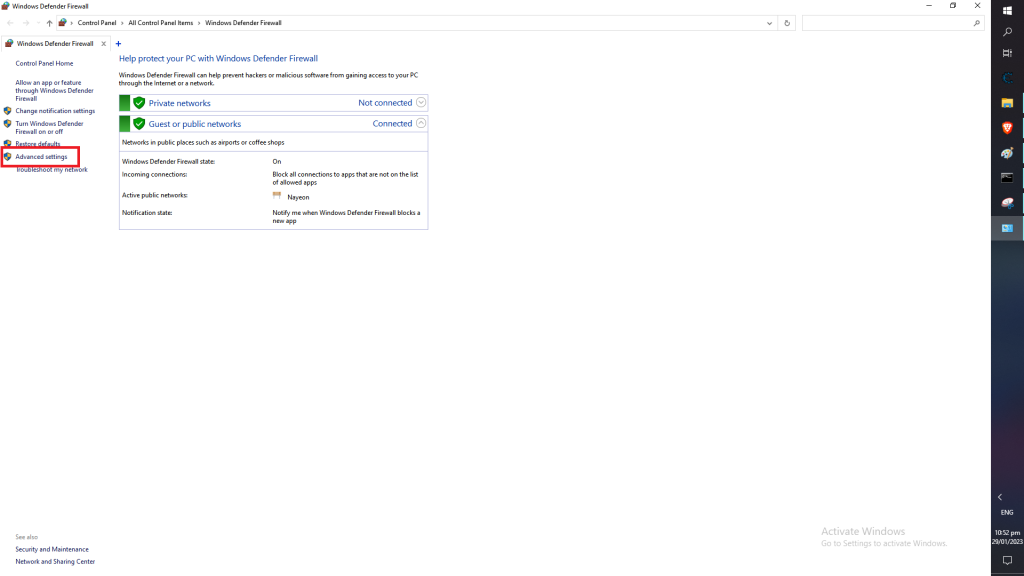The image size is (1024, 576).
Task: Open taskbar search magnifier
Action: click(x=1007, y=31)
